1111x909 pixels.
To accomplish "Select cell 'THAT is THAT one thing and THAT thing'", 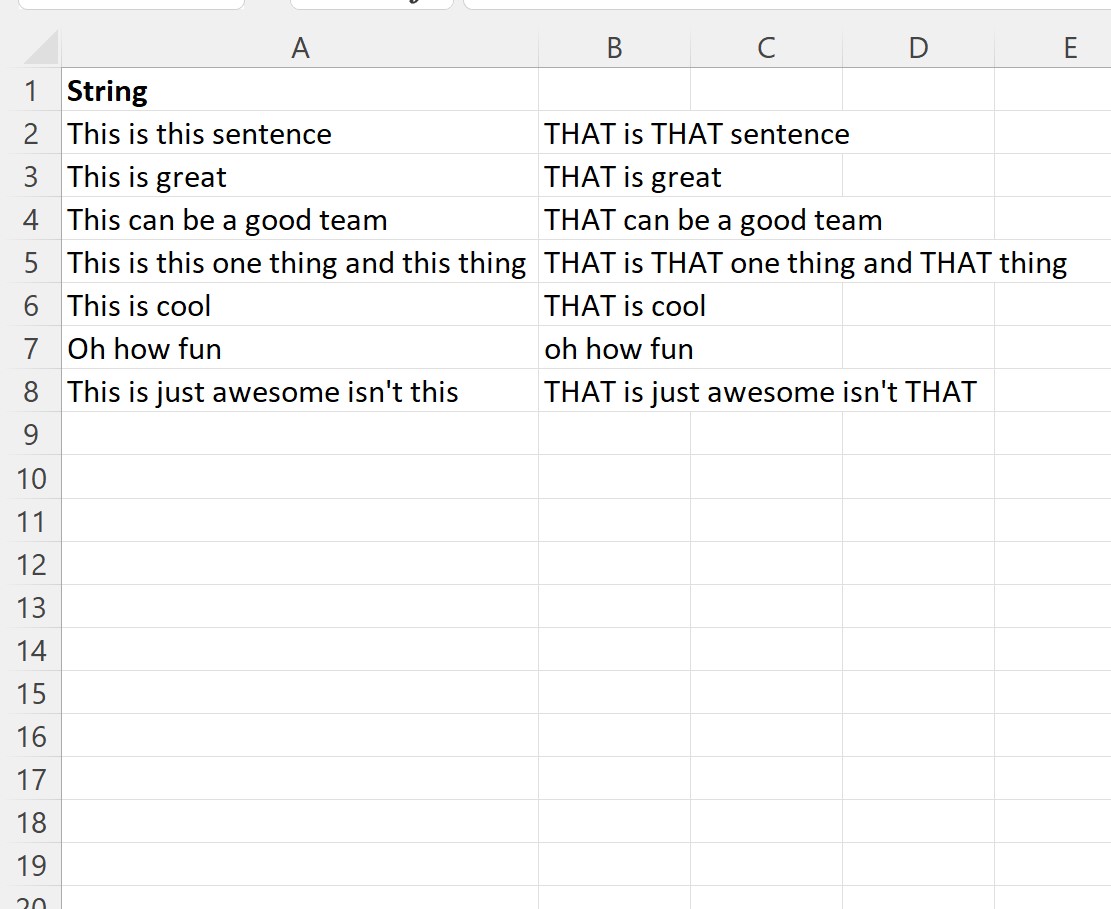I will coord(614,262).
